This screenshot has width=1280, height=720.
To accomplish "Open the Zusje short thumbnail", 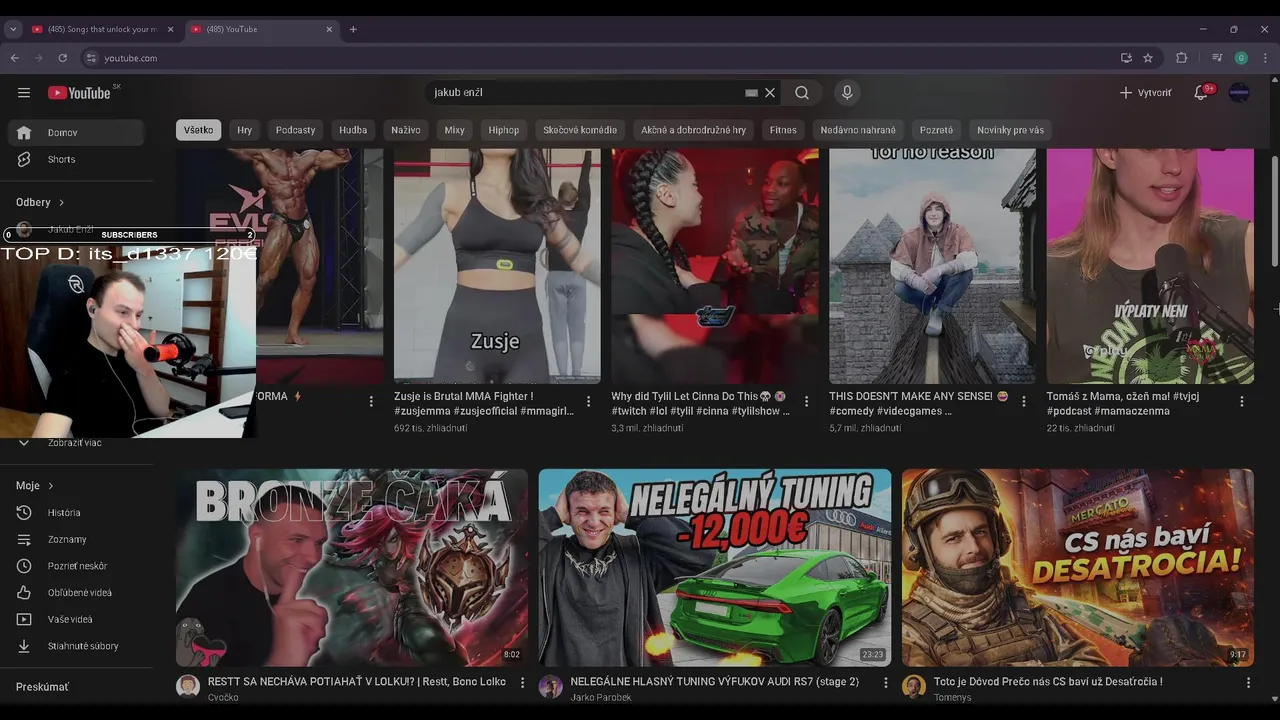I will [497, 266].
